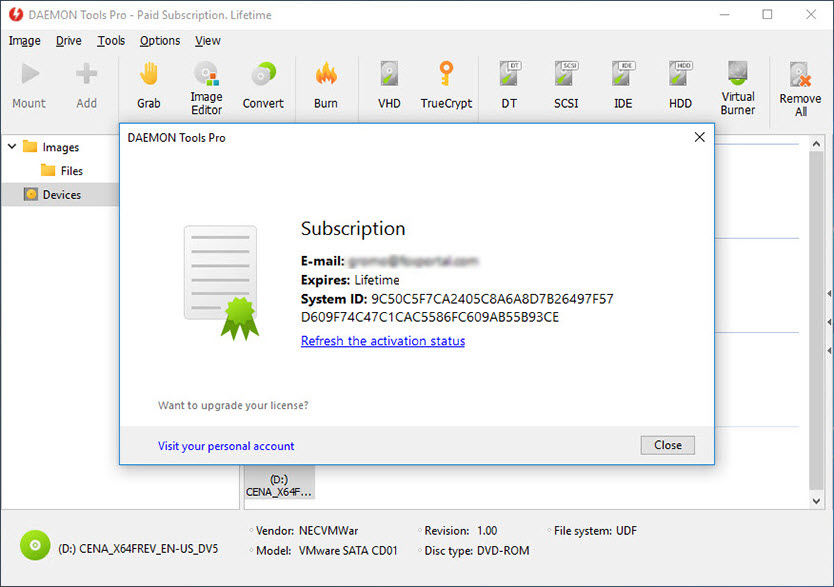
Task: Open the TrueCrypt tool
Action: [446, 85]
